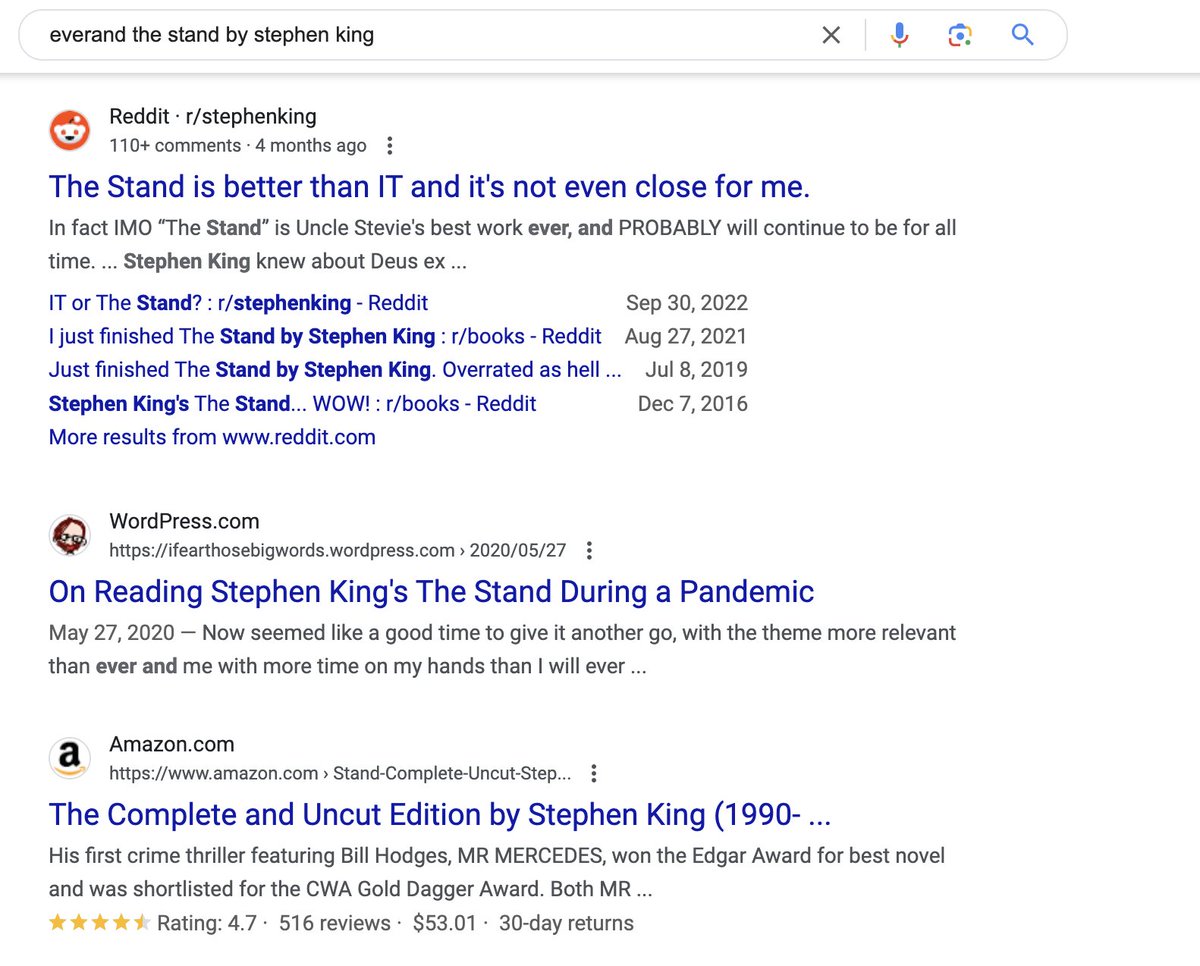Click the star rating graphic on Amazon result

pos(100,922)
